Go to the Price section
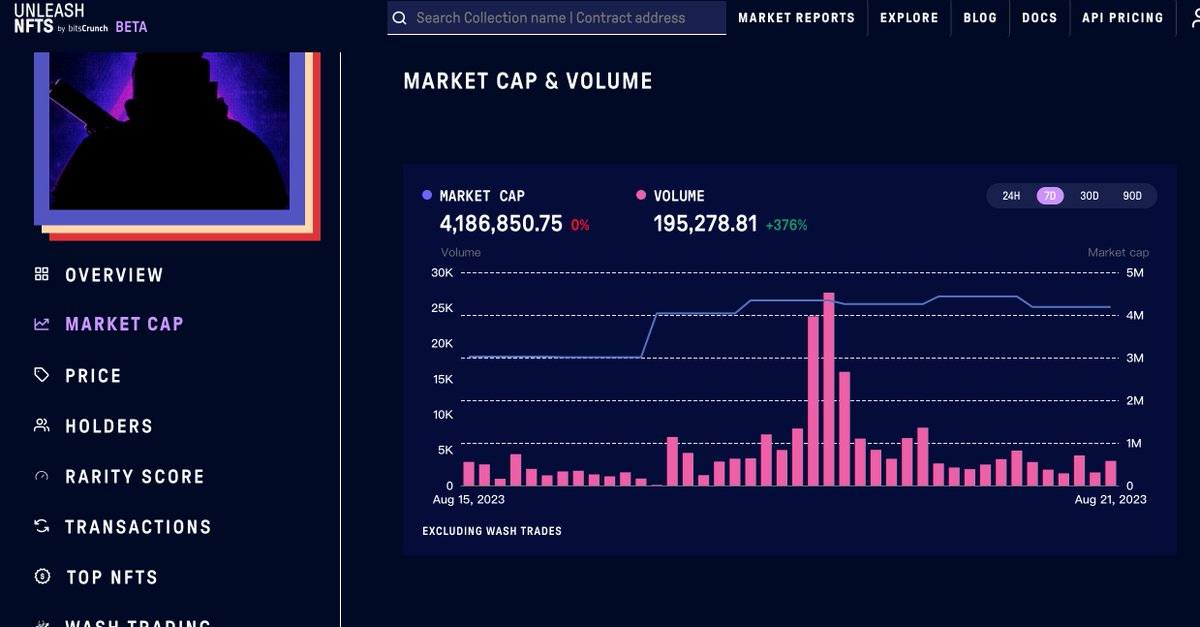 [x=93, y=376]
